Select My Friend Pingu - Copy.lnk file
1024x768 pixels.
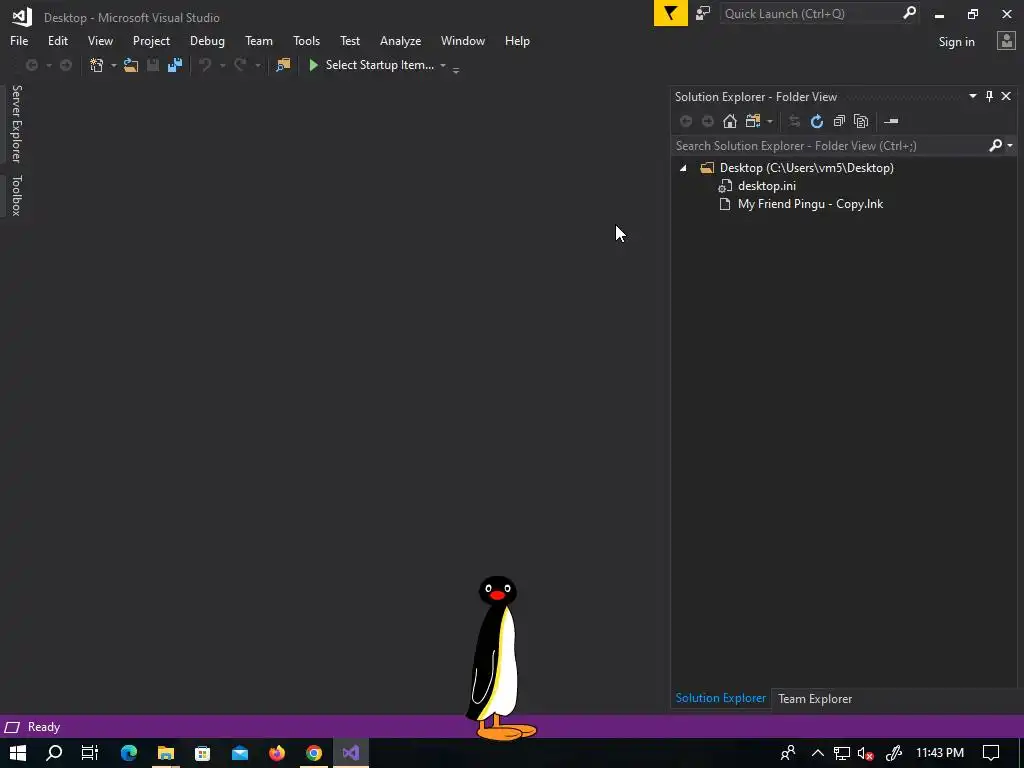click(810, 204)
